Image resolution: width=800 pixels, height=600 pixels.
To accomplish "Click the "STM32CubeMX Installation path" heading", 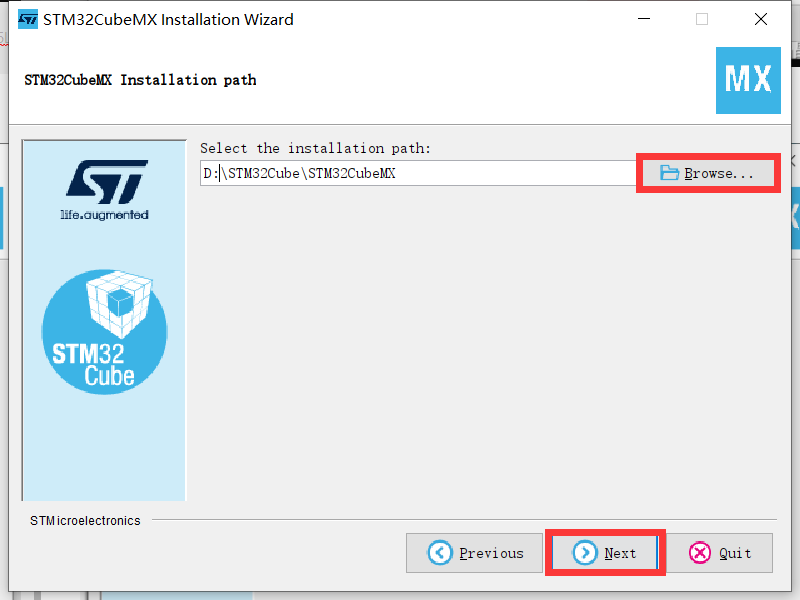I will point(140,80).
